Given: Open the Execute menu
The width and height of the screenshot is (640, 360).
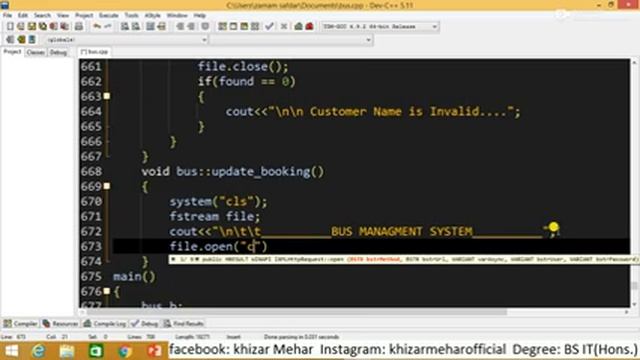Looking at the screenshot, I should point(109,15).
